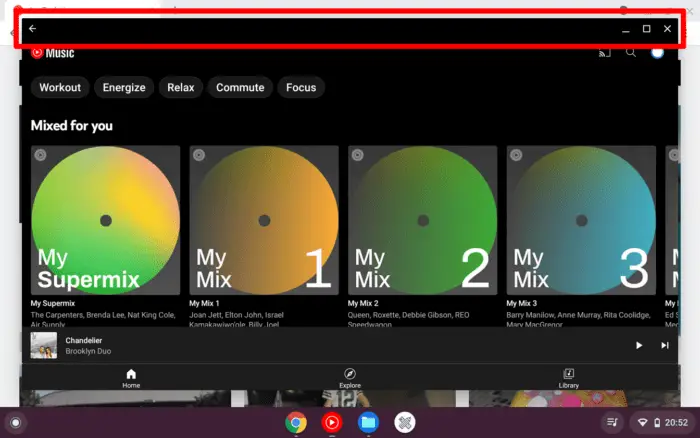Open the Files app from the shelf

[368, 422]
